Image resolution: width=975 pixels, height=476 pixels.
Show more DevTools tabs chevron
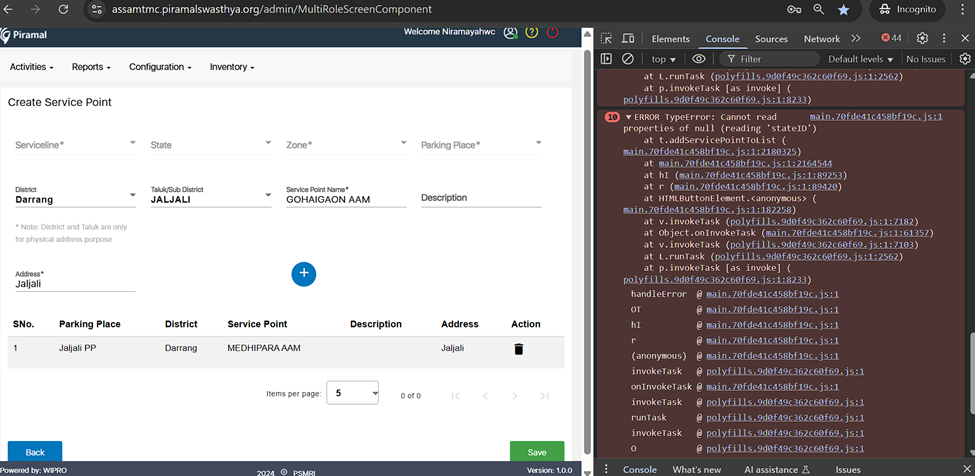click(x=856, y=39)
